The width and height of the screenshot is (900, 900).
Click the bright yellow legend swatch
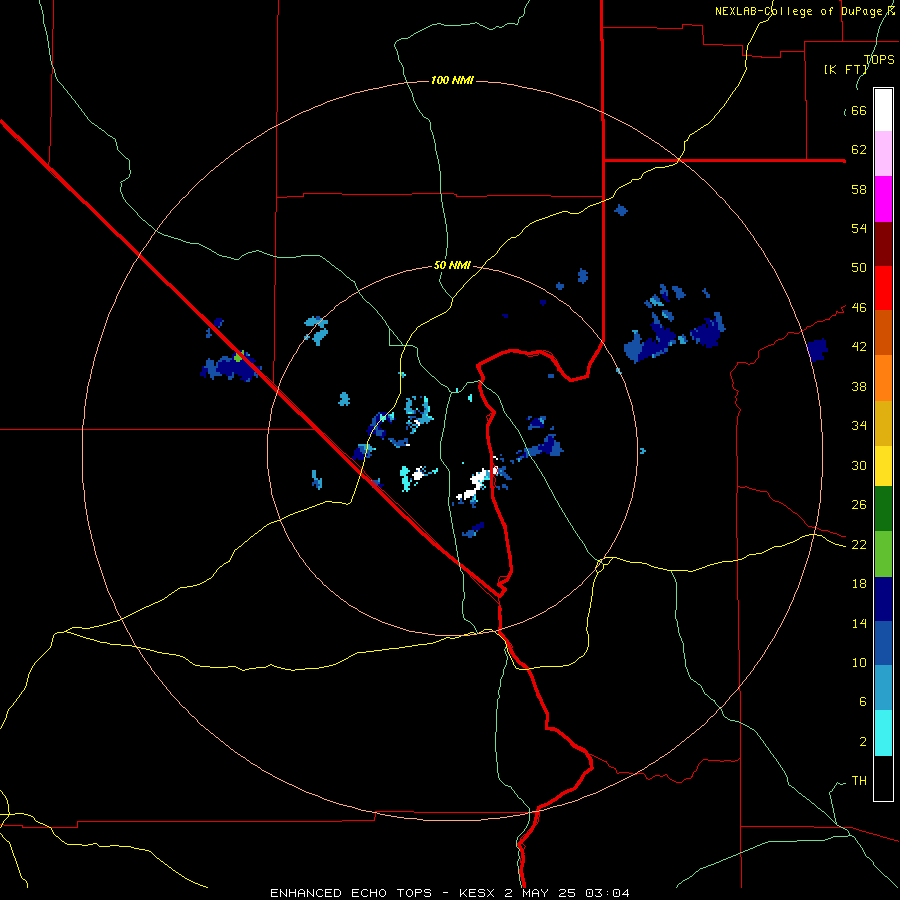[x=883, y=466]
